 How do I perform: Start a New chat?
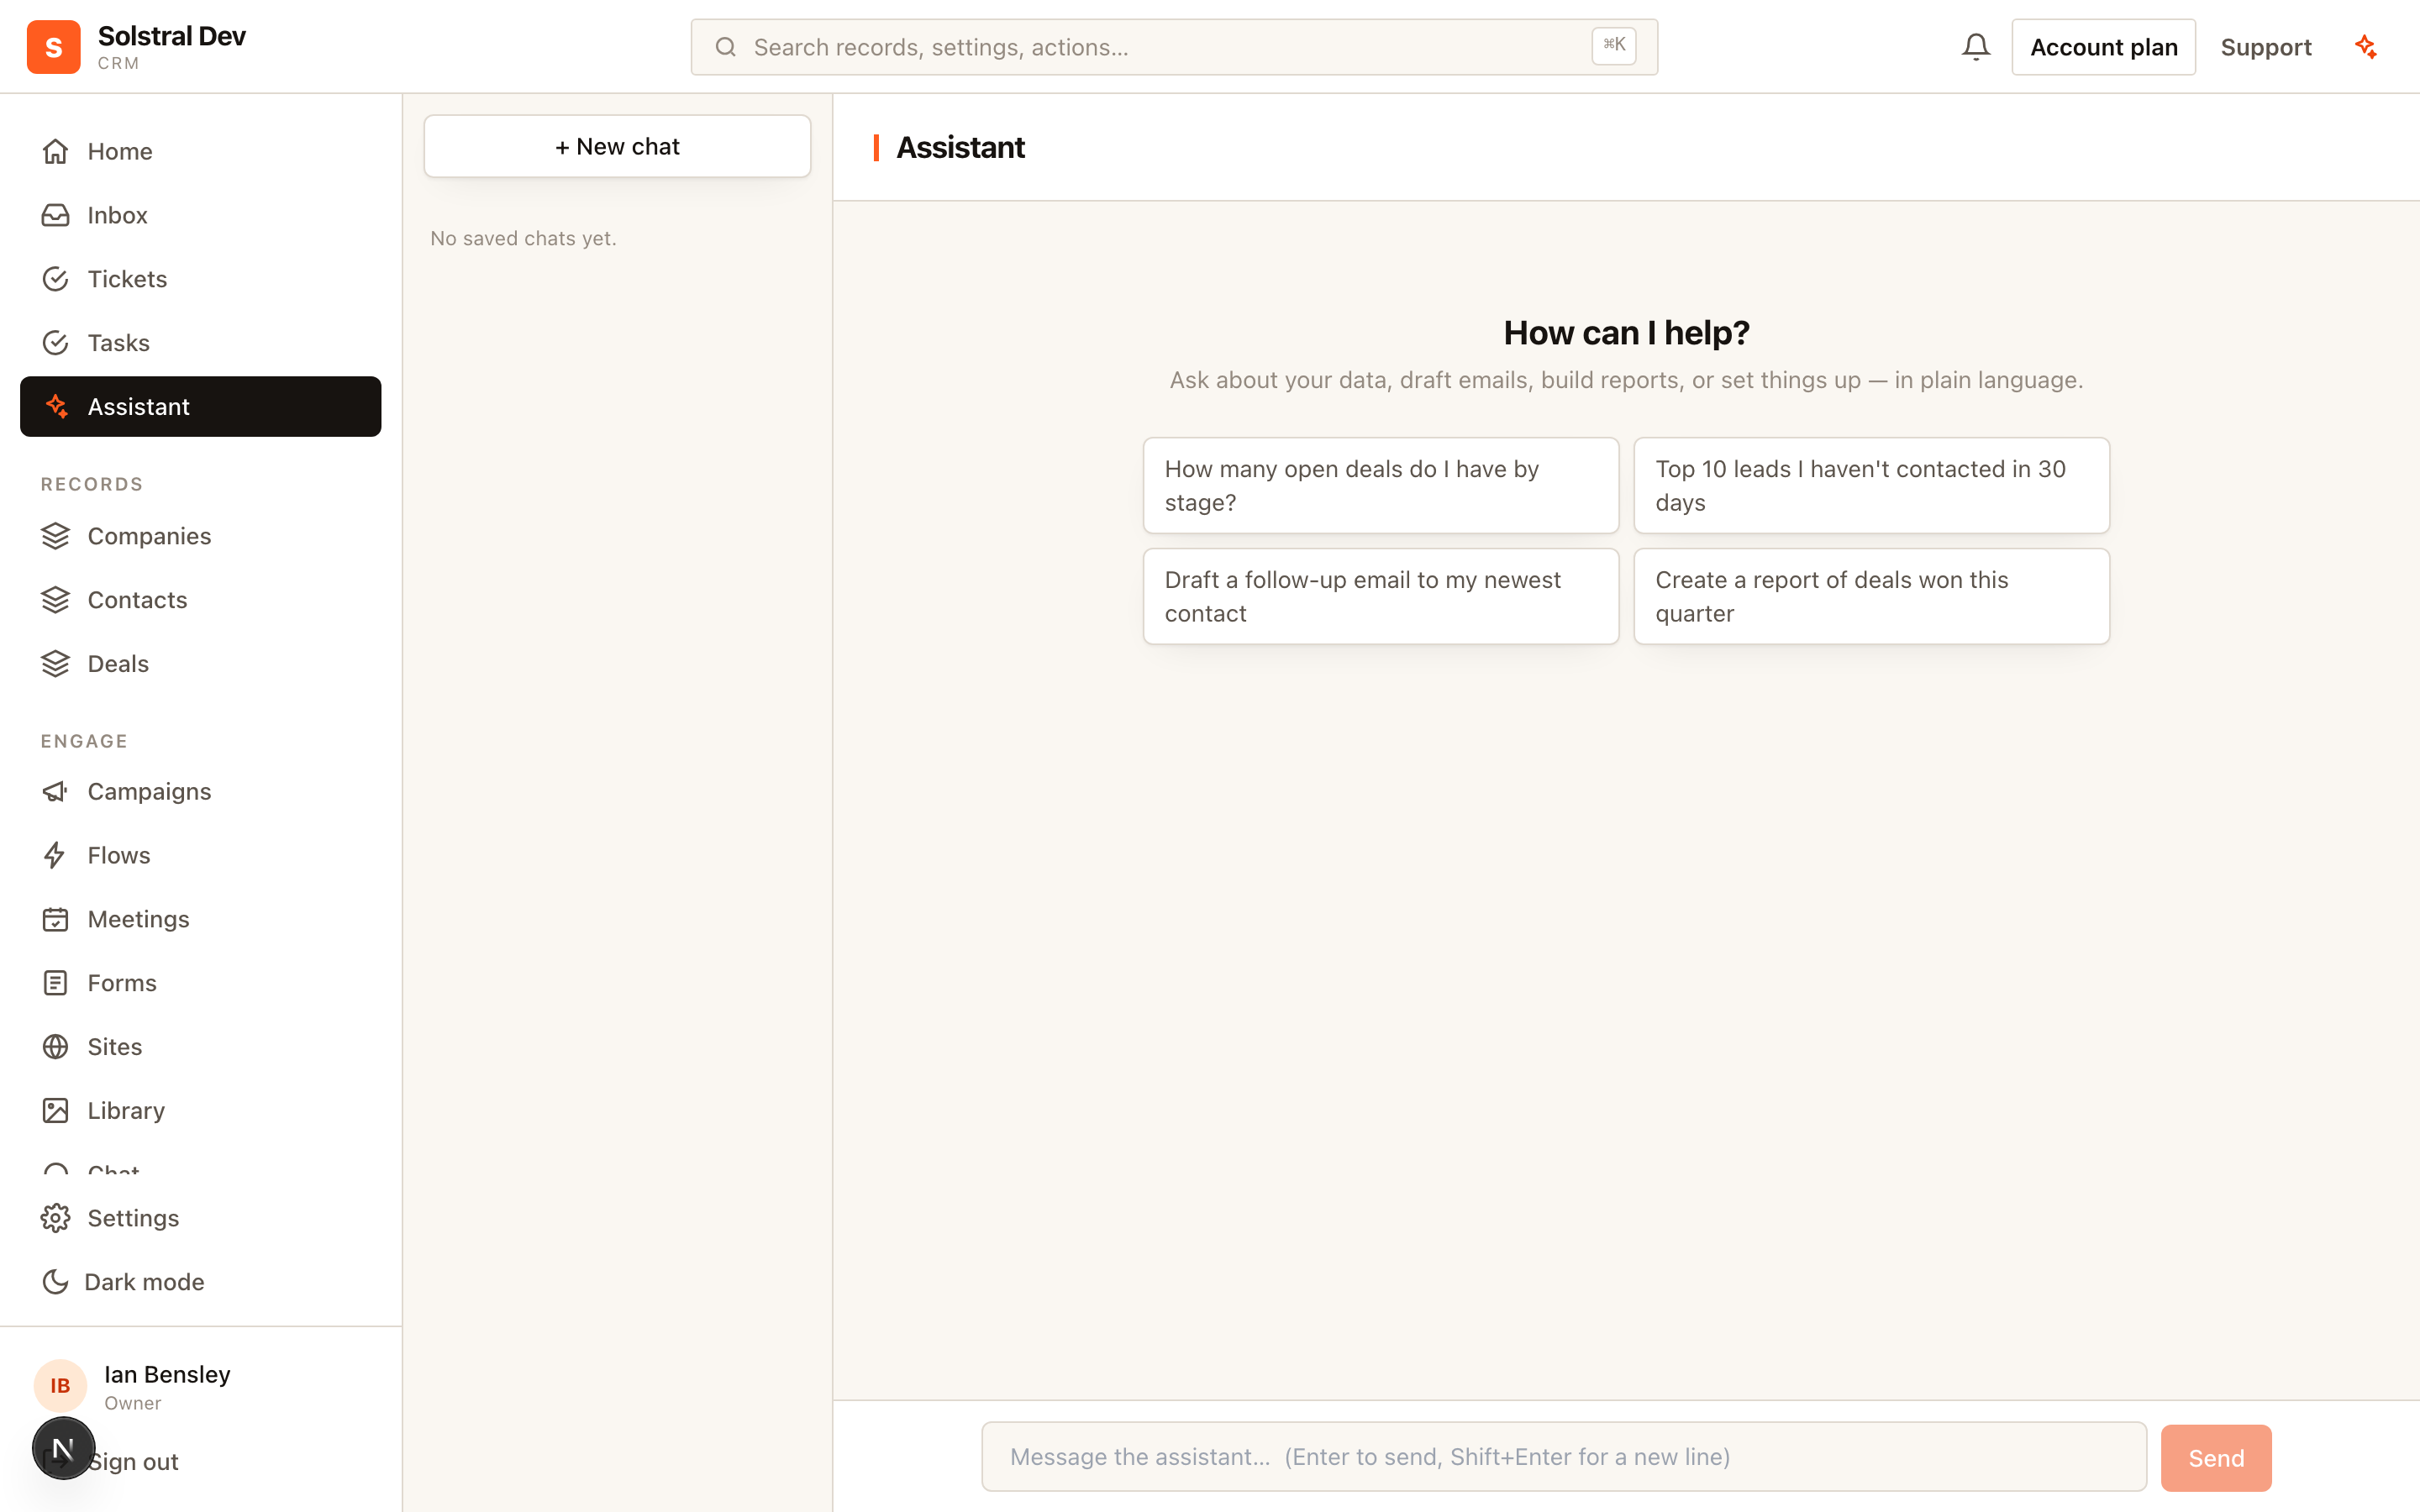[x=617, y=146]
